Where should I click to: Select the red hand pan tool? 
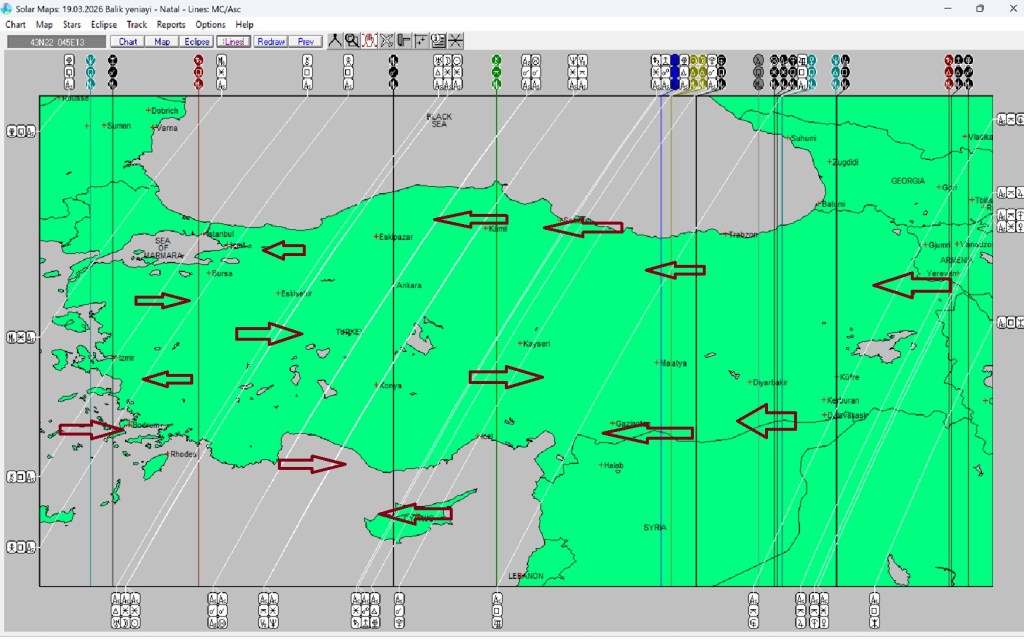point(369,41)
